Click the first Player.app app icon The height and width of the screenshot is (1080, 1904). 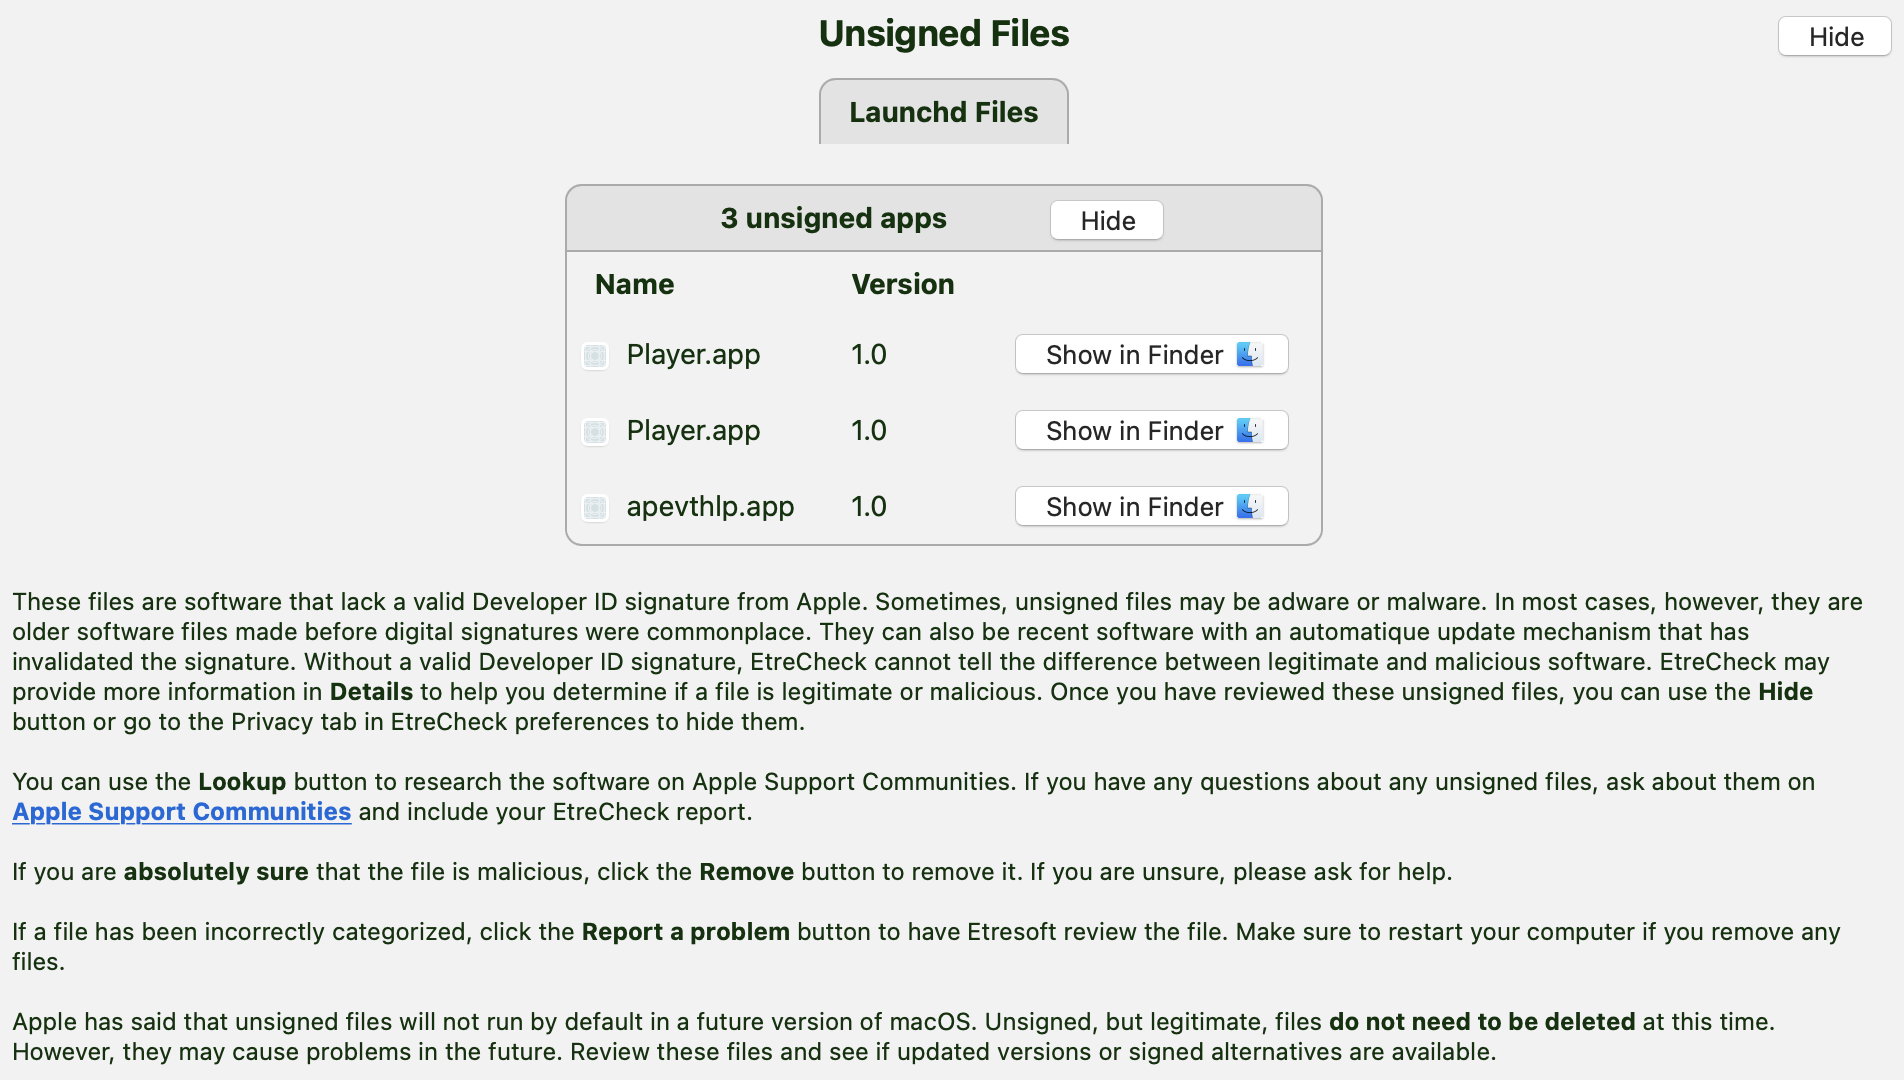click(x=595, y=355)
